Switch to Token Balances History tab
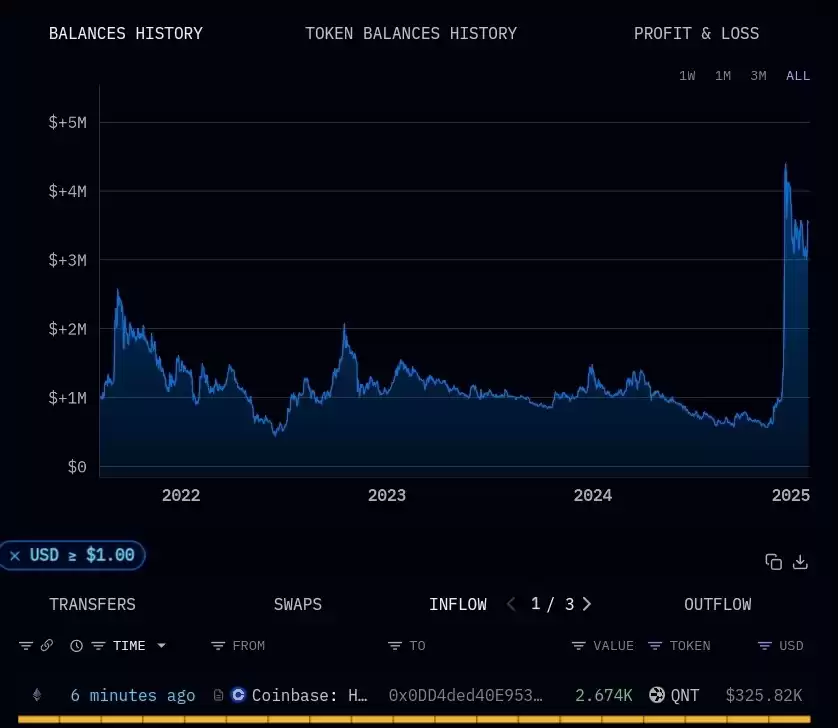Screen dimensions: 838x728 (x=410, y=33)
